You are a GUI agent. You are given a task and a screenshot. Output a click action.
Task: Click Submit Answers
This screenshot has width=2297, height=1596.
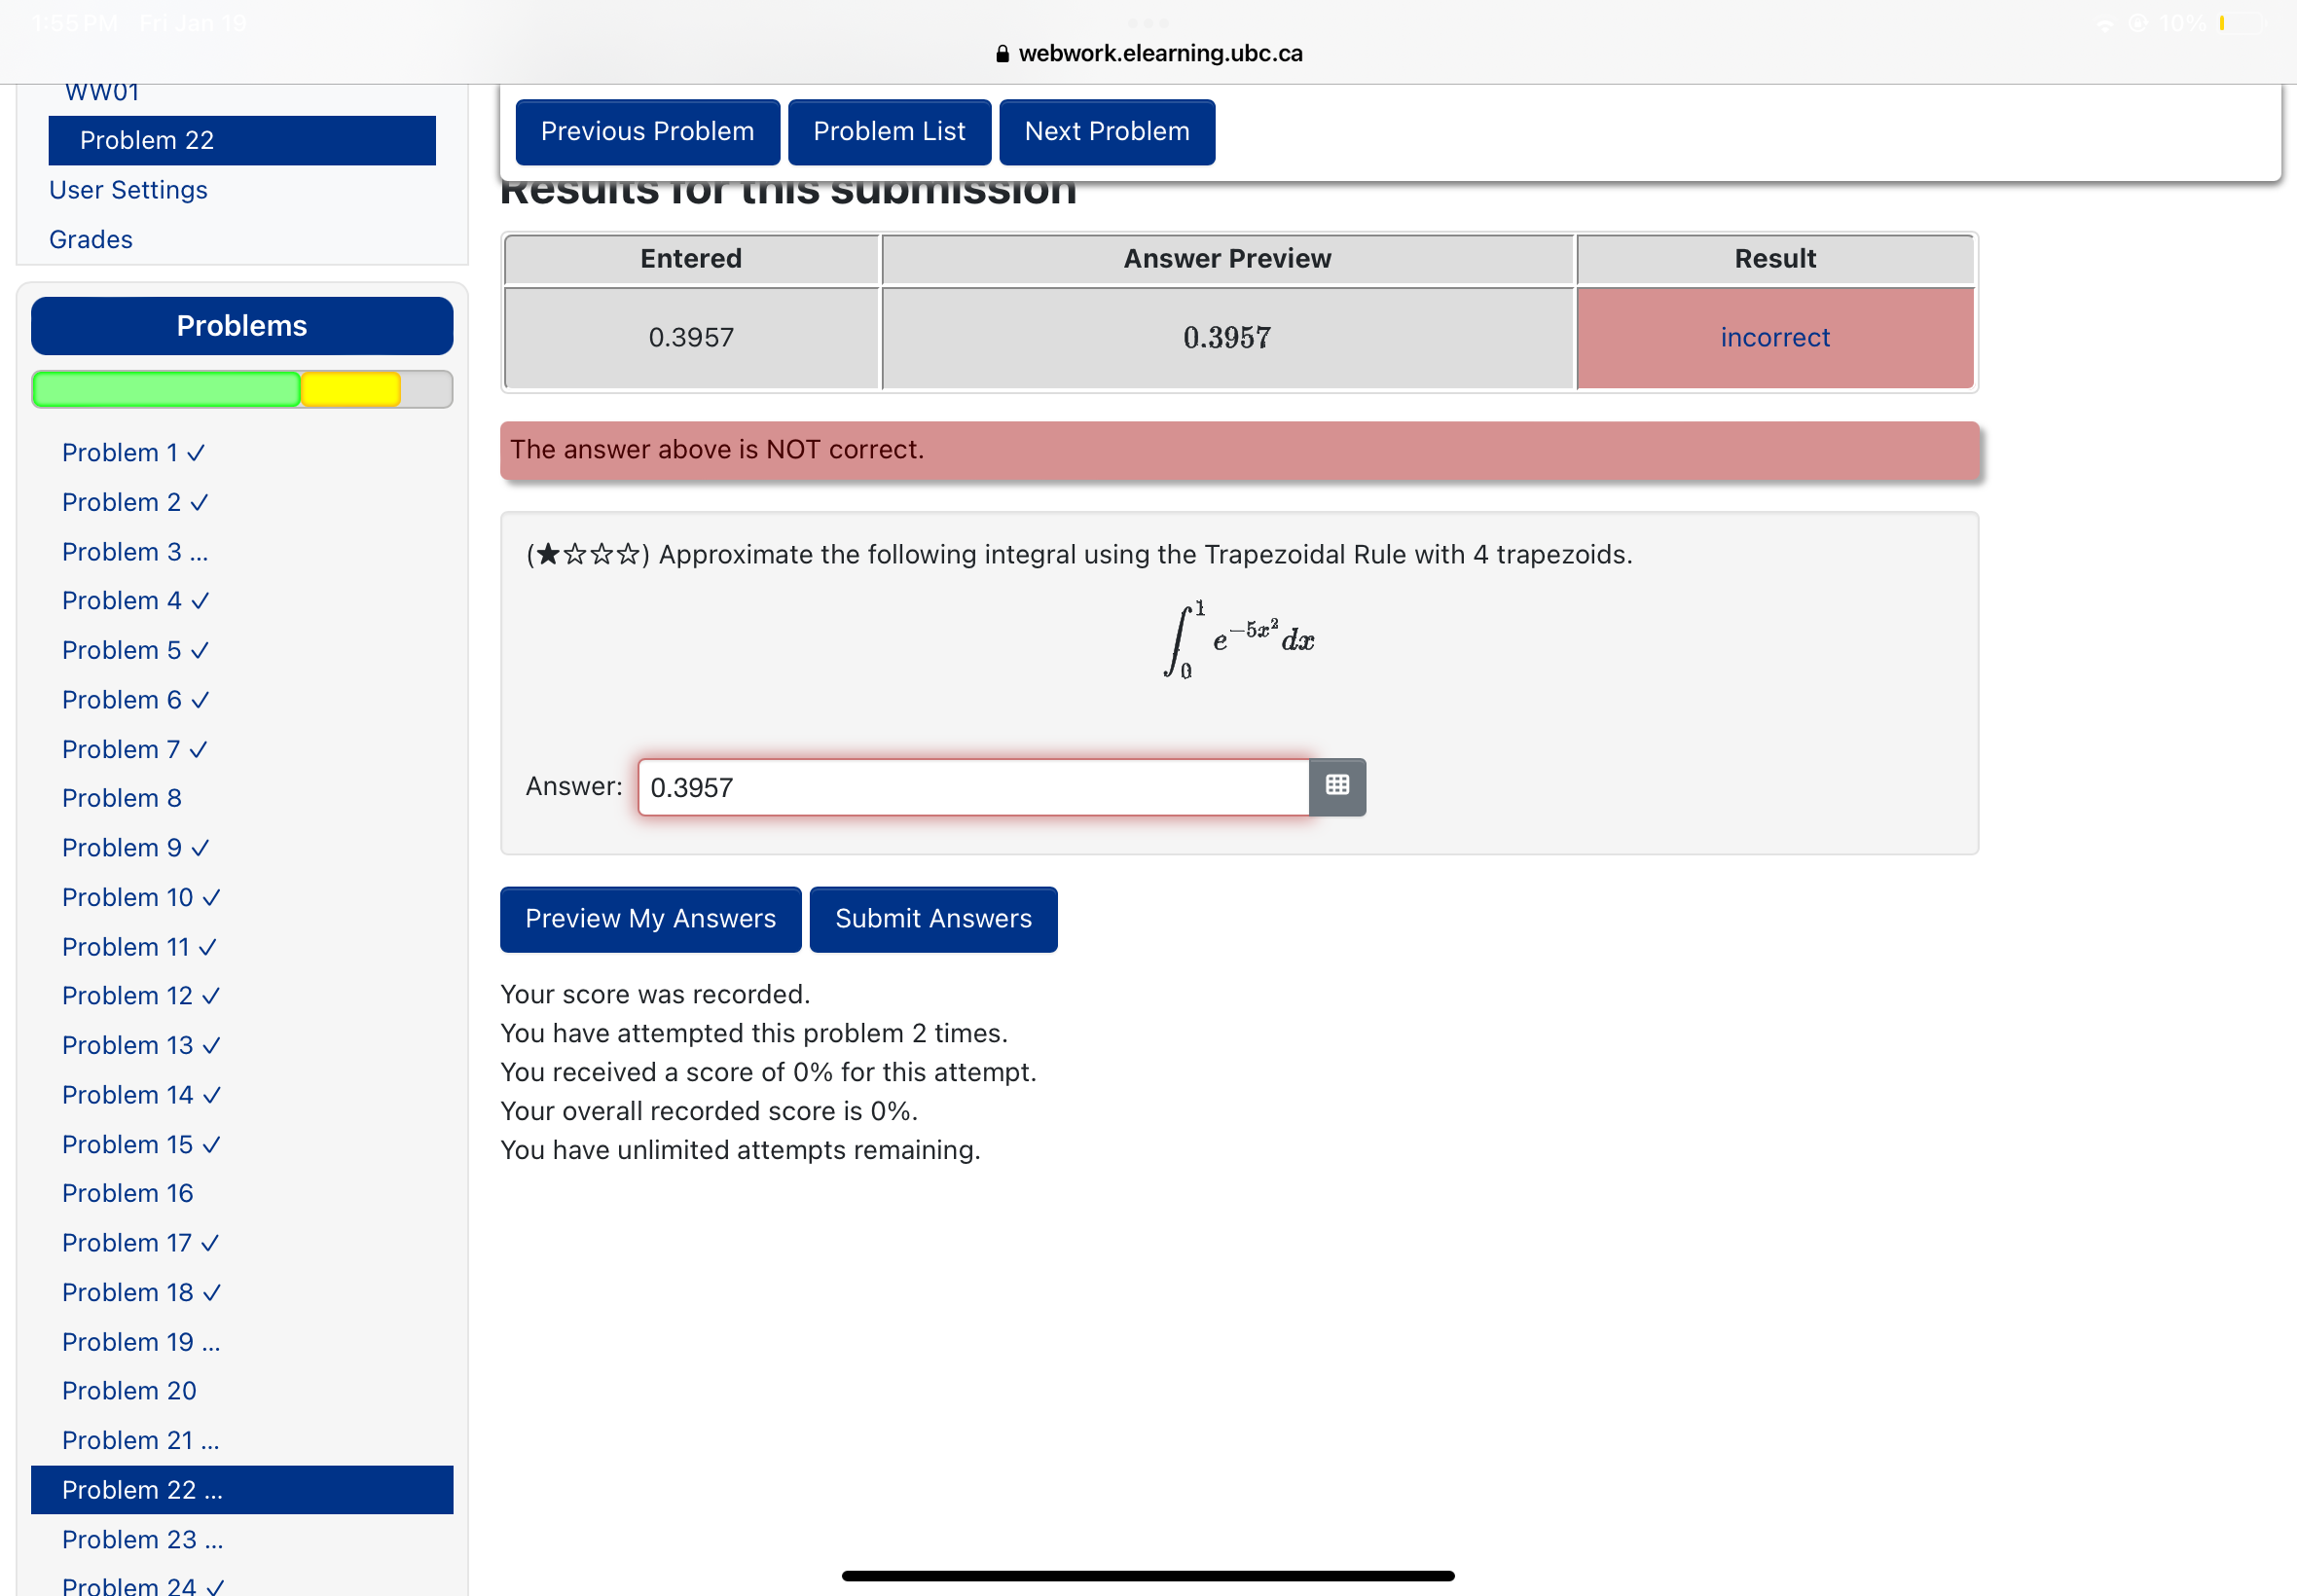click(933, 918)
